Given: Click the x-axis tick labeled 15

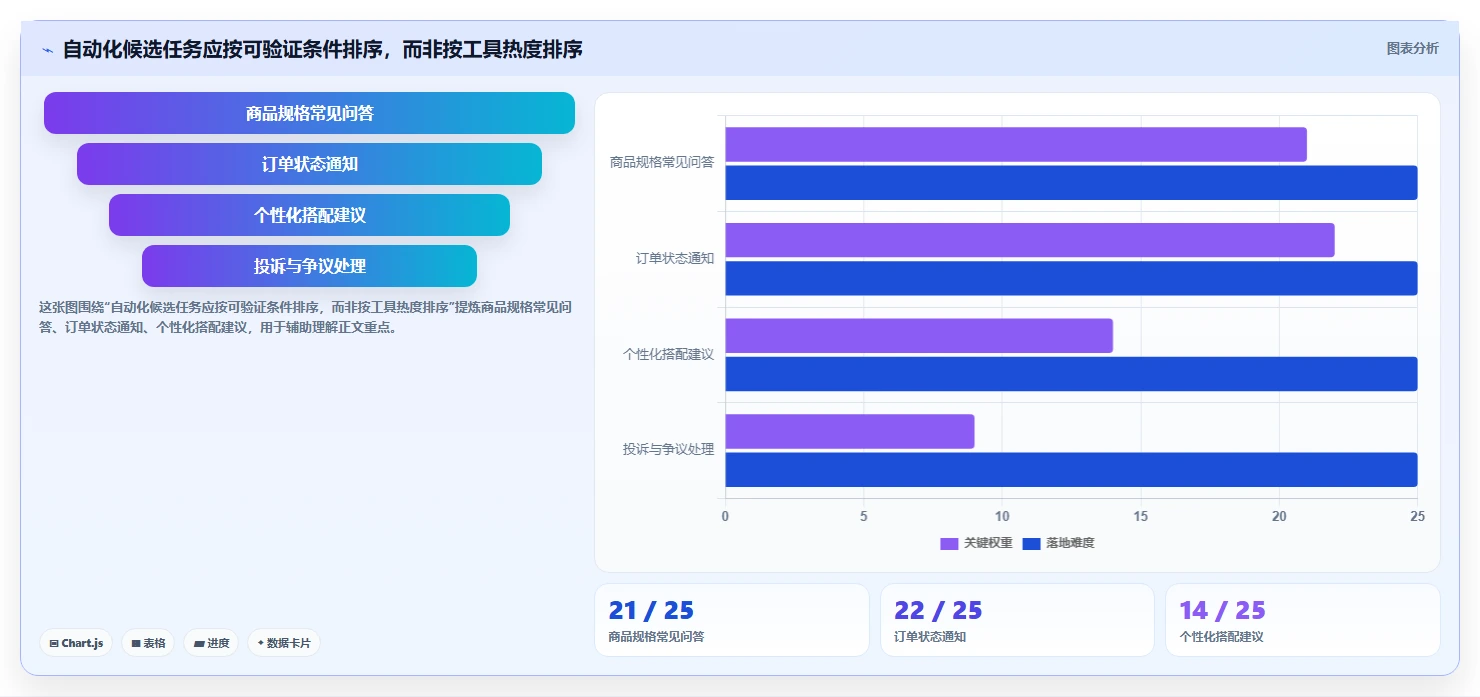Looking at the screenshot, I should click(x=1140, y=516).
